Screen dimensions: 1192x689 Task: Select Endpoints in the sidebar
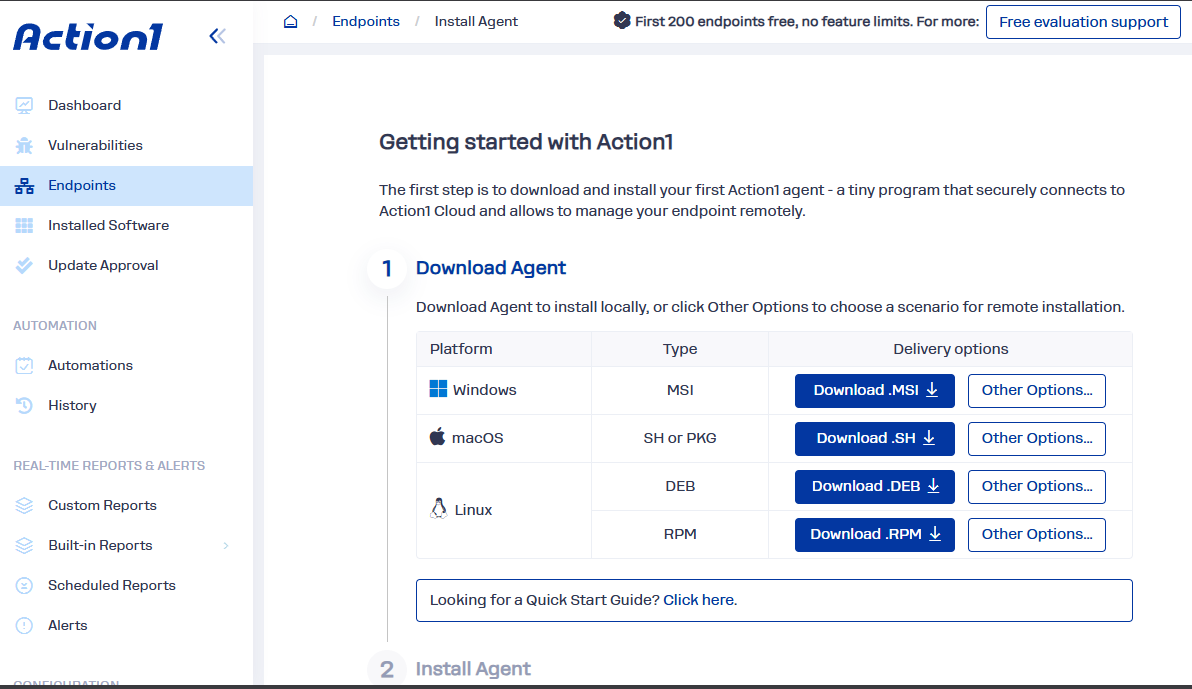point(126,186)
